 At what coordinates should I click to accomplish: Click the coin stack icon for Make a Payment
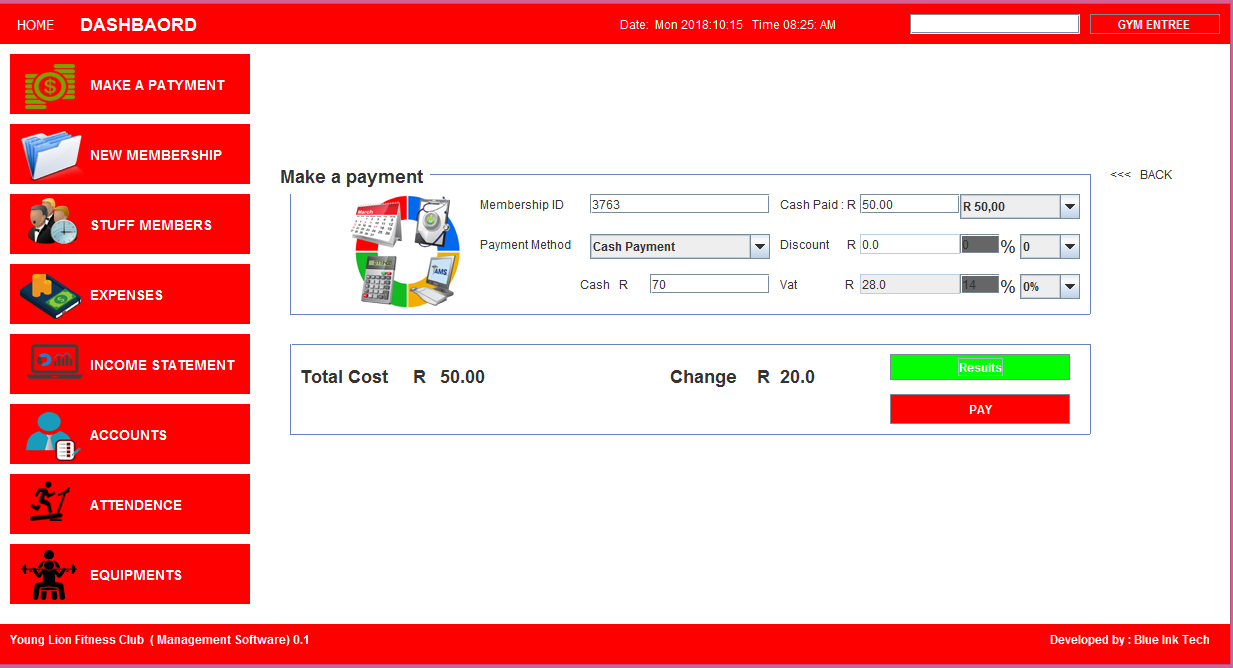coord(50,85)
